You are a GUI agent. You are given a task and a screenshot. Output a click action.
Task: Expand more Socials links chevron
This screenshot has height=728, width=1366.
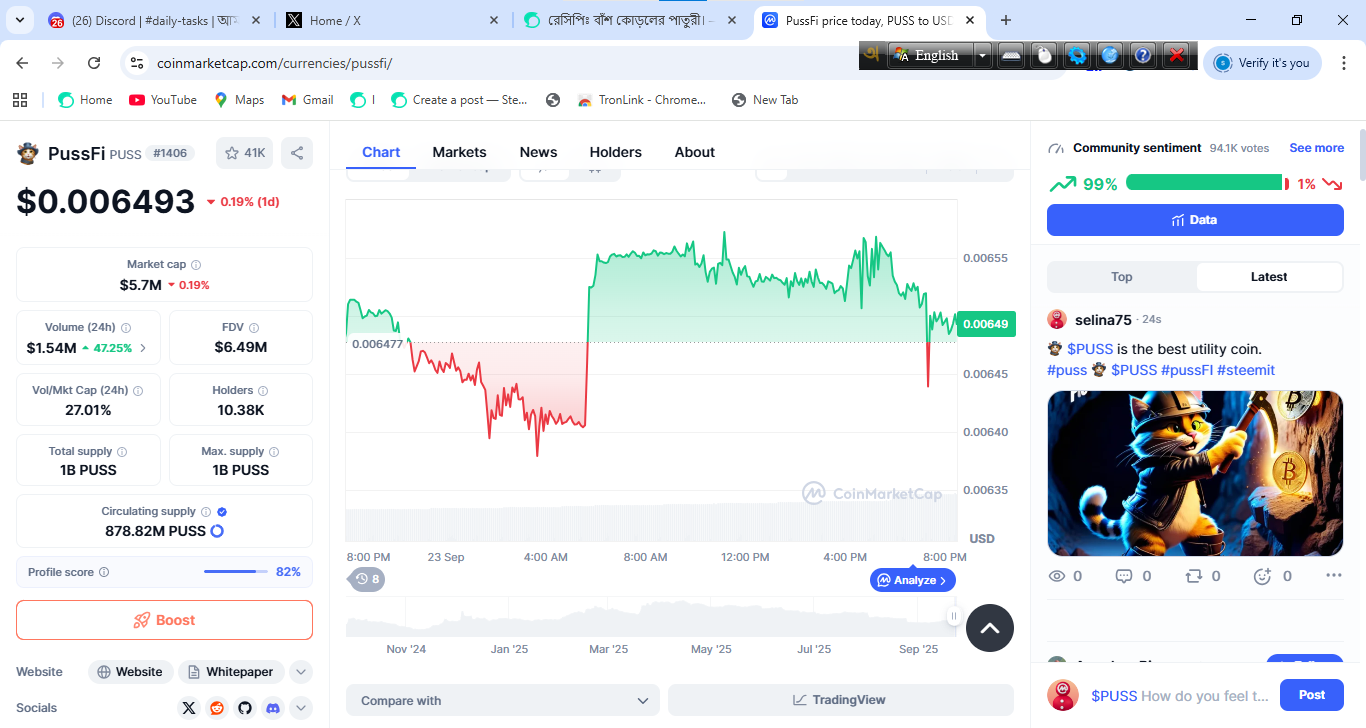301,708
